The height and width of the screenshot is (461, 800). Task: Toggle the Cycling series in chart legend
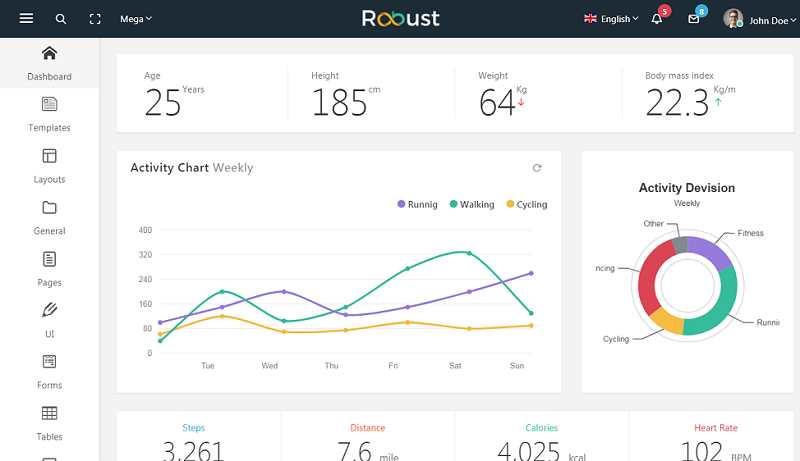pos(527,204)
